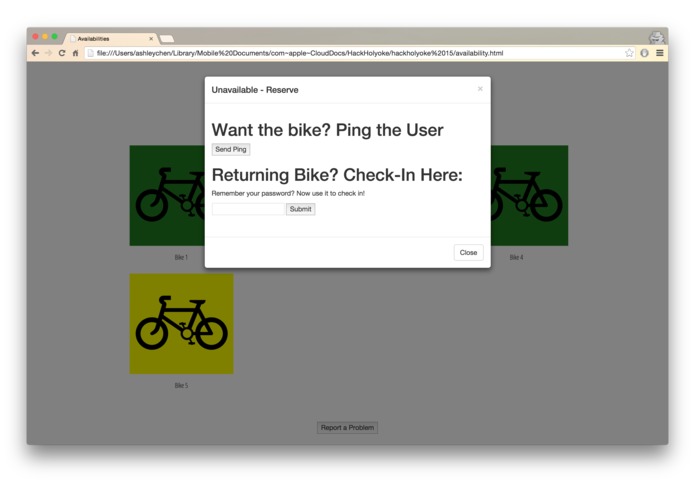
Task: Select the yellow Bike 5 thumbnail
Action: (181, 324)
